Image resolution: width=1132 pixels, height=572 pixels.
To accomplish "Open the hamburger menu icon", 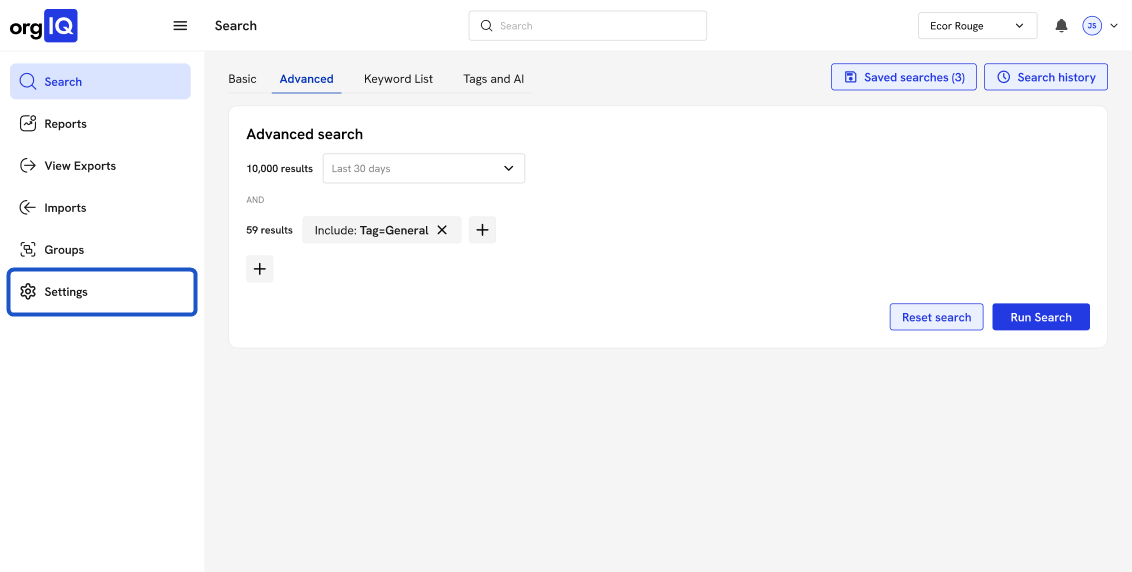I will pyautogui.click(x=180, y=26).
